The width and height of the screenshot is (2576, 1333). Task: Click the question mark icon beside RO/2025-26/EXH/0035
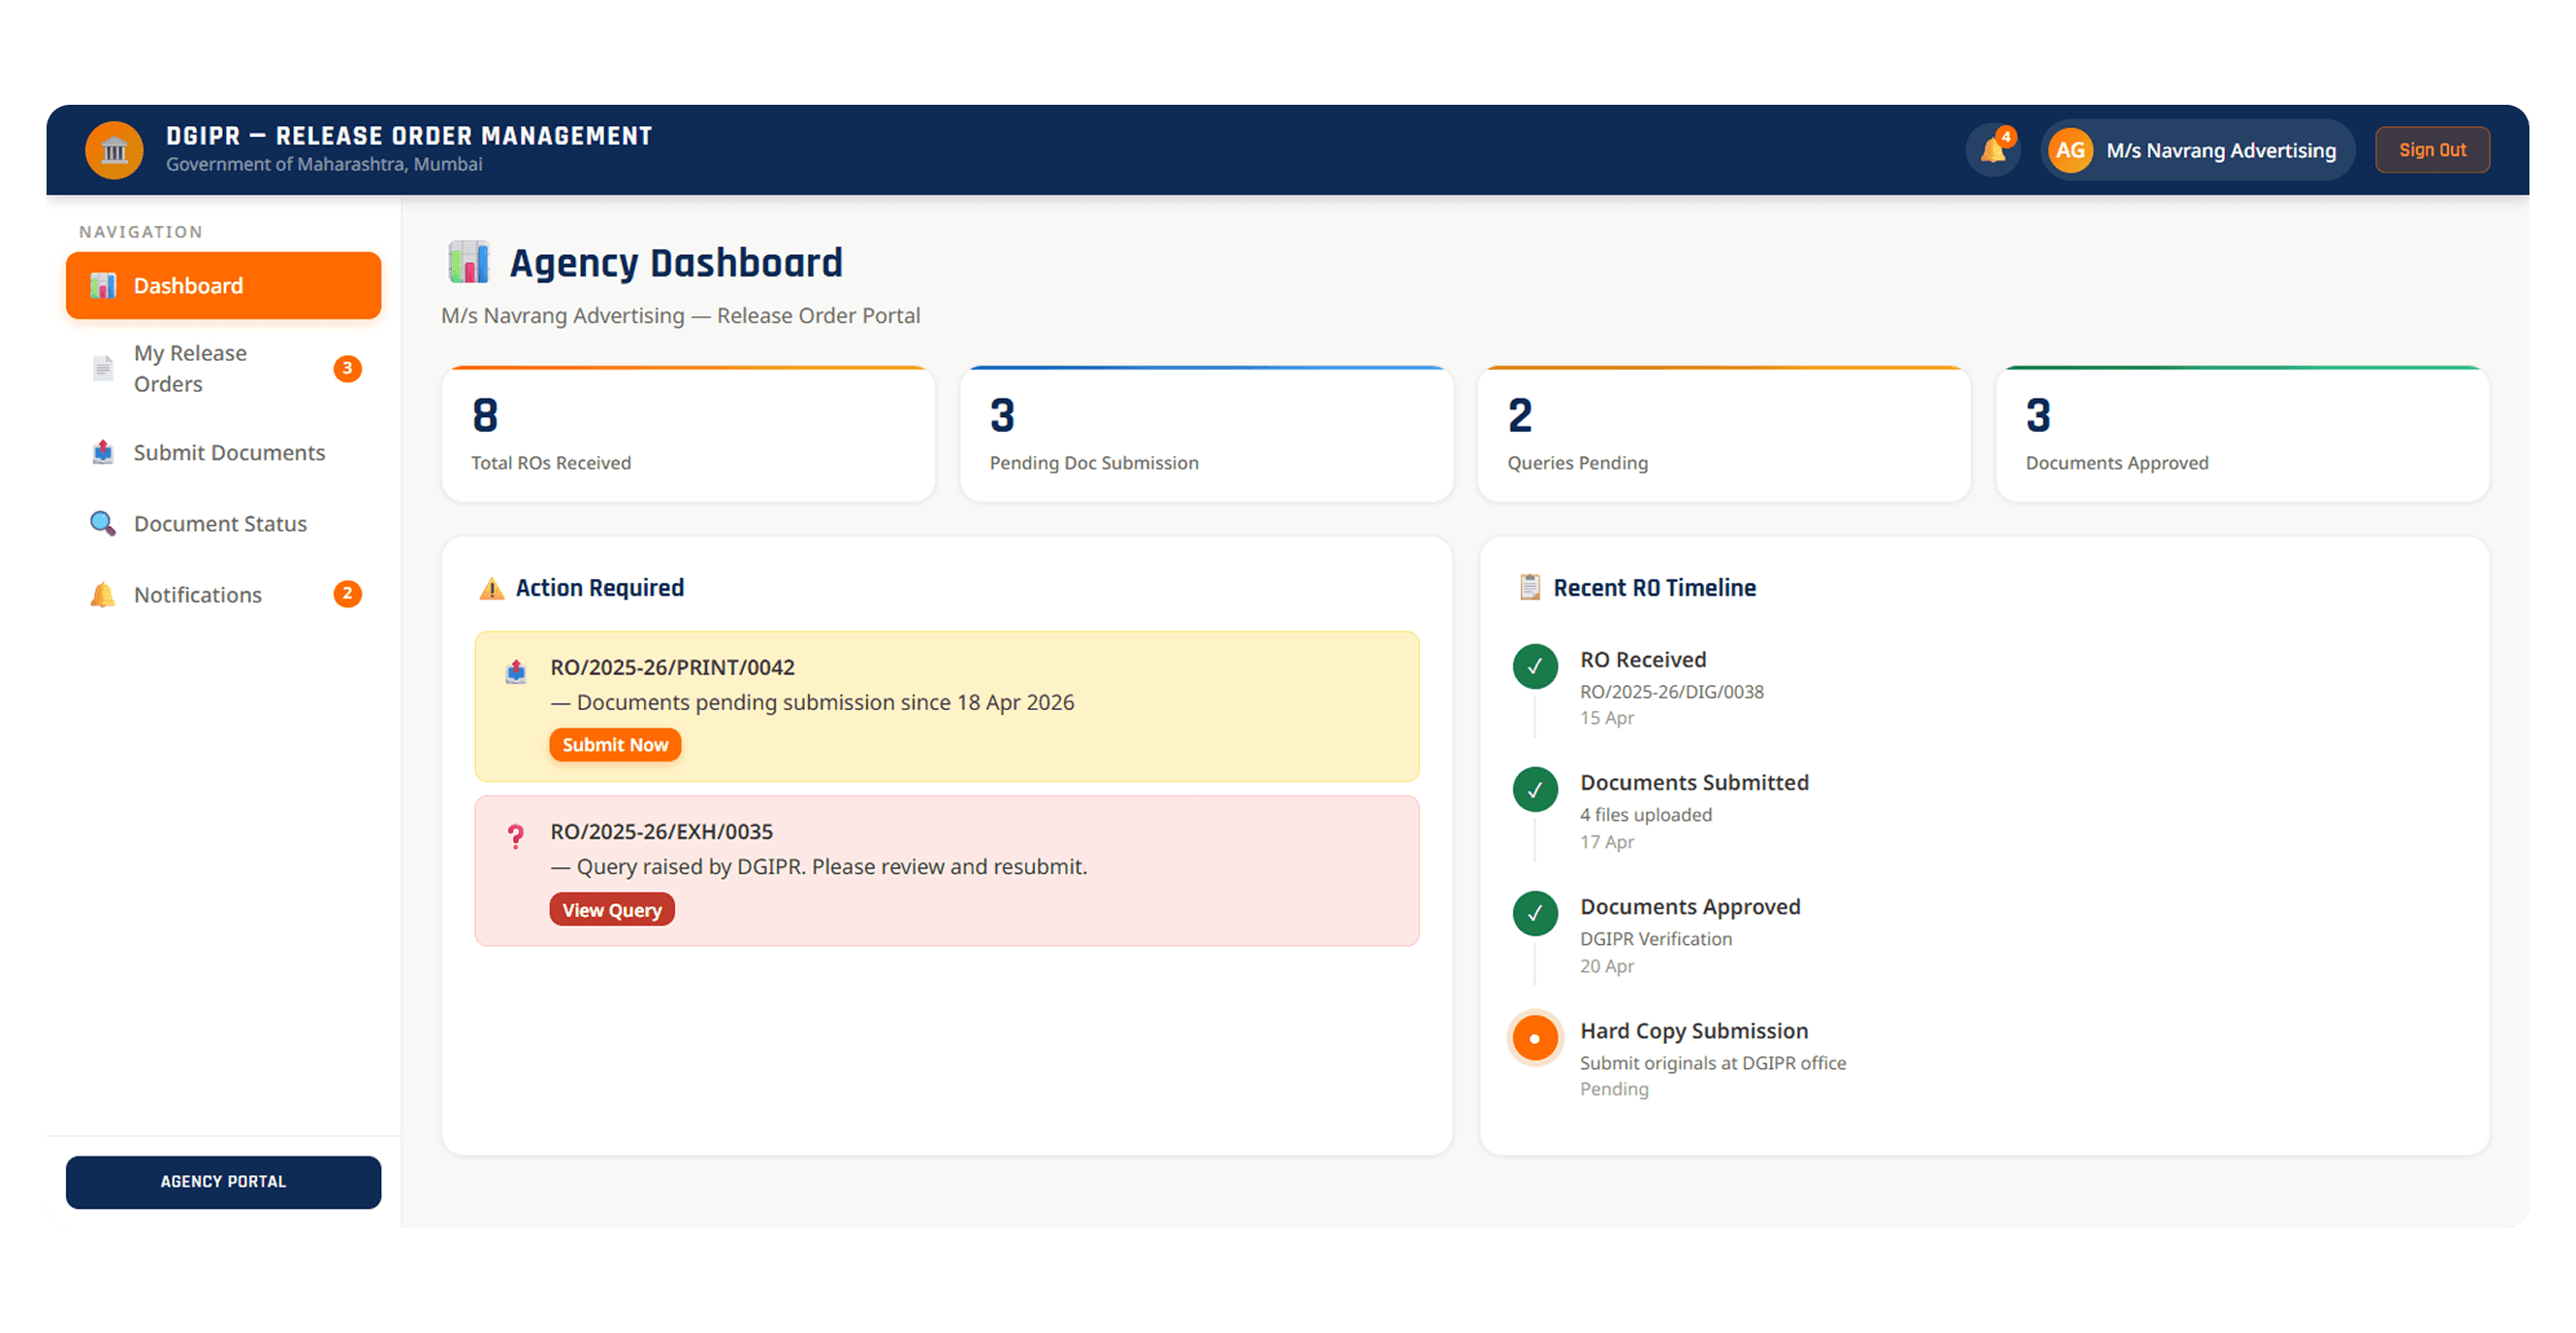pyautogui.click(x=516, y=836)
